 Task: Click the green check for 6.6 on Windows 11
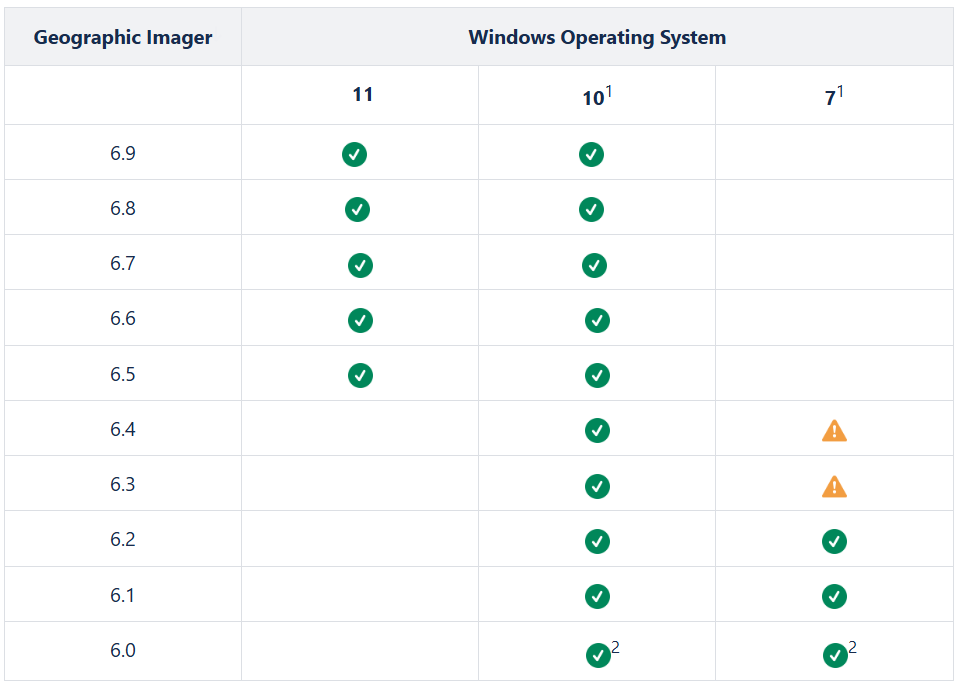(x=361, y=320)
